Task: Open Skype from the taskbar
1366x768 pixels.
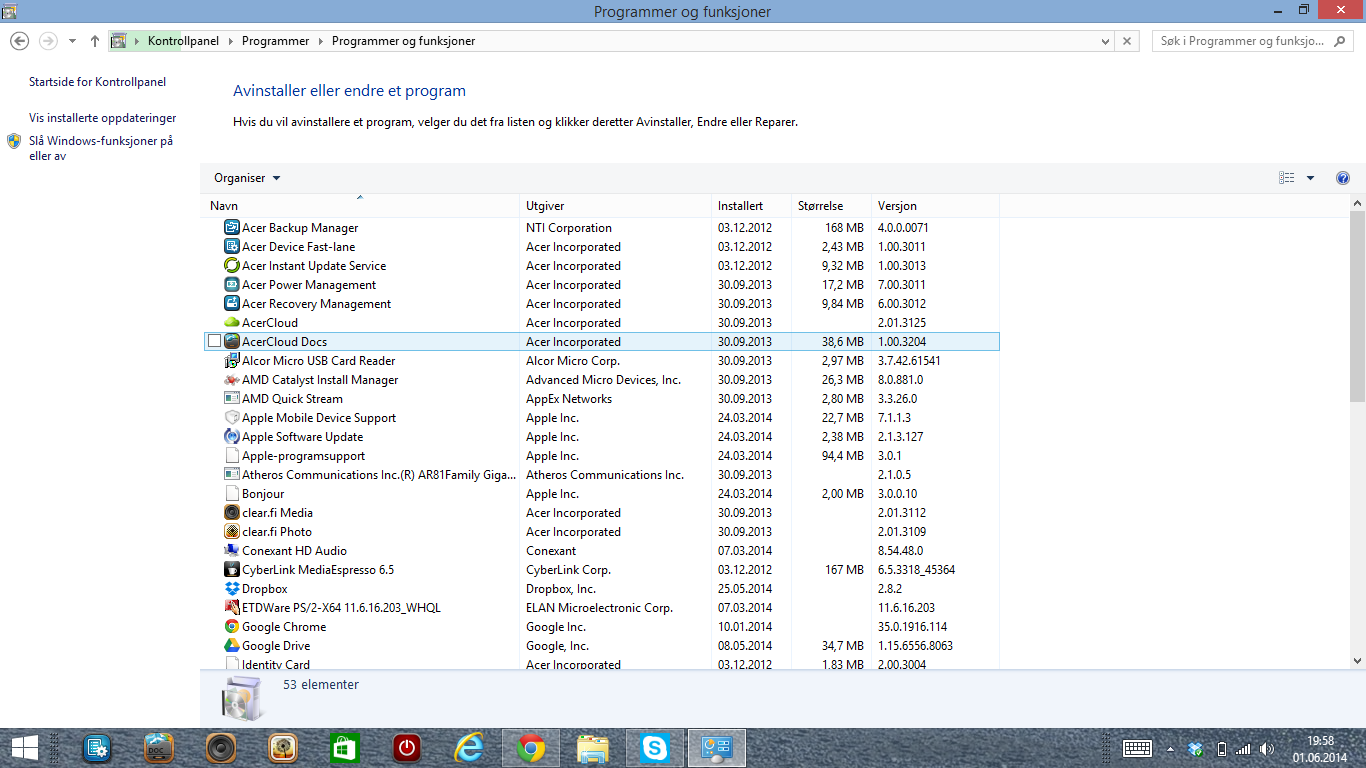Action: click(x=655, y=748)
